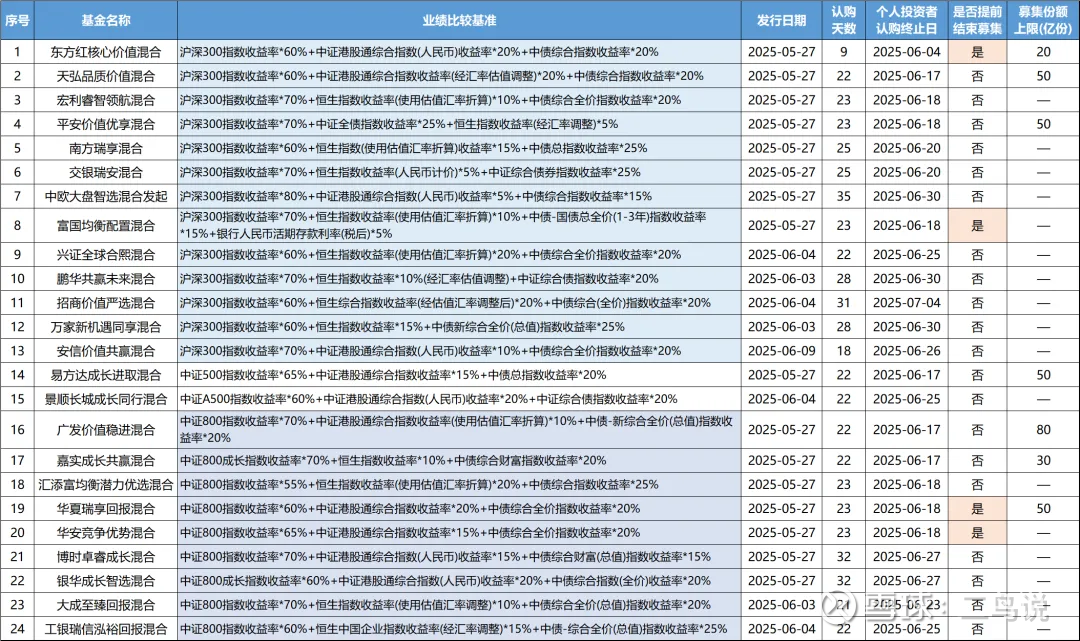Click the fund name 南方瑞享混合
Screen dimensions: 1080x641
click(x=105, y=148)
